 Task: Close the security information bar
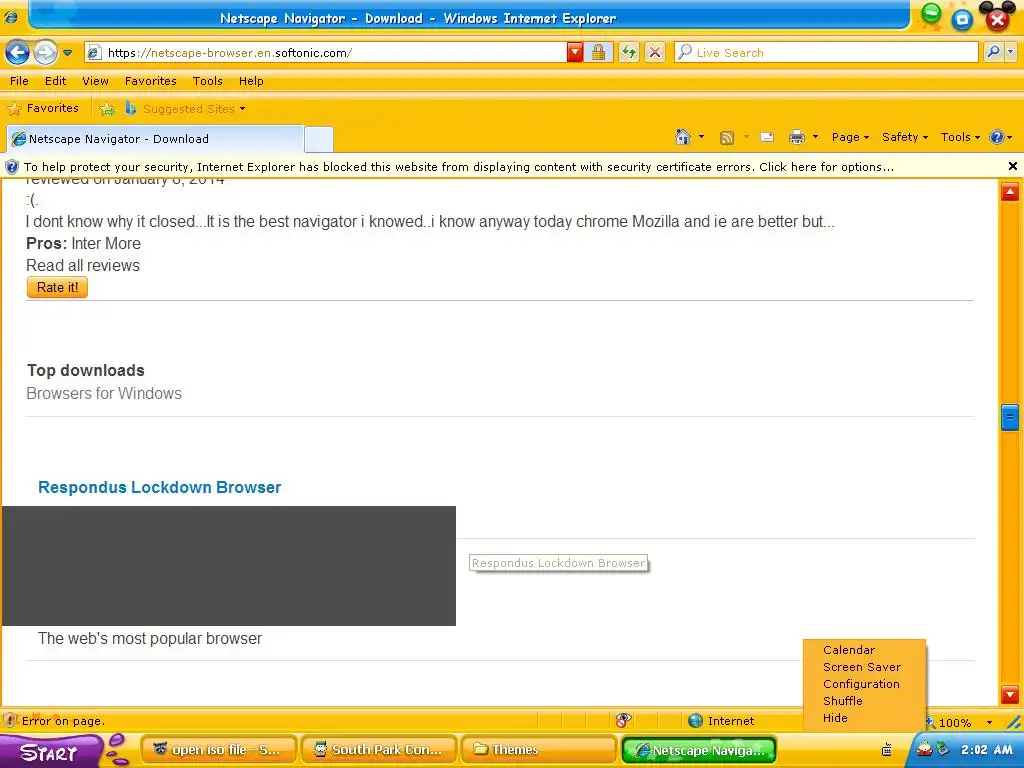click(1013, 167)
